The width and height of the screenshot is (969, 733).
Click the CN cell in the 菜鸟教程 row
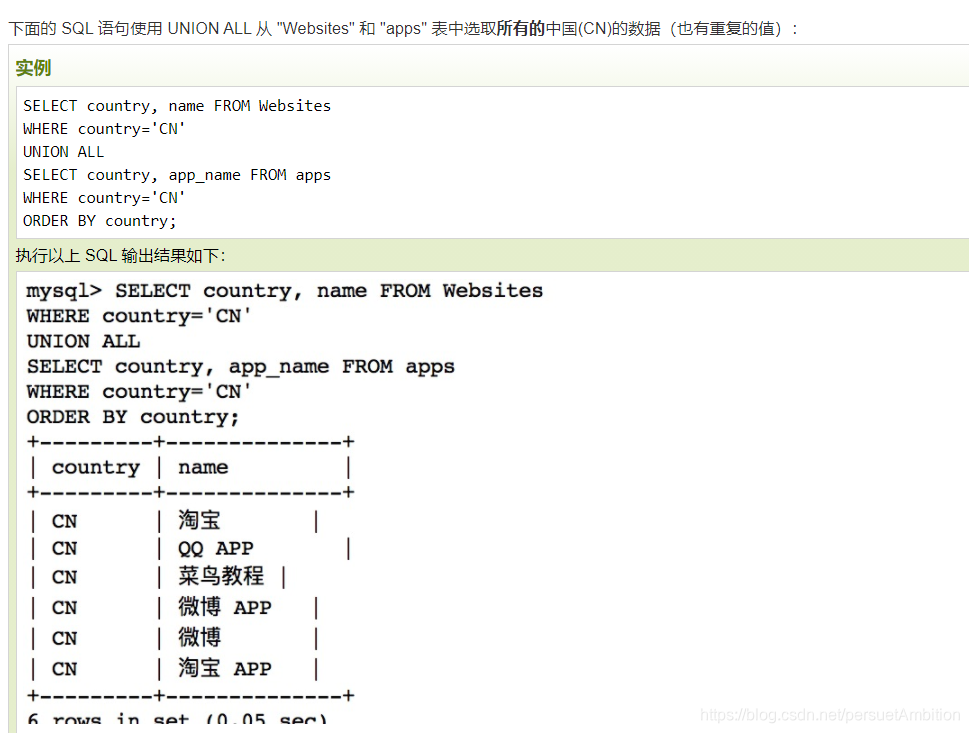pyautogui.click(x=65, y=577)
